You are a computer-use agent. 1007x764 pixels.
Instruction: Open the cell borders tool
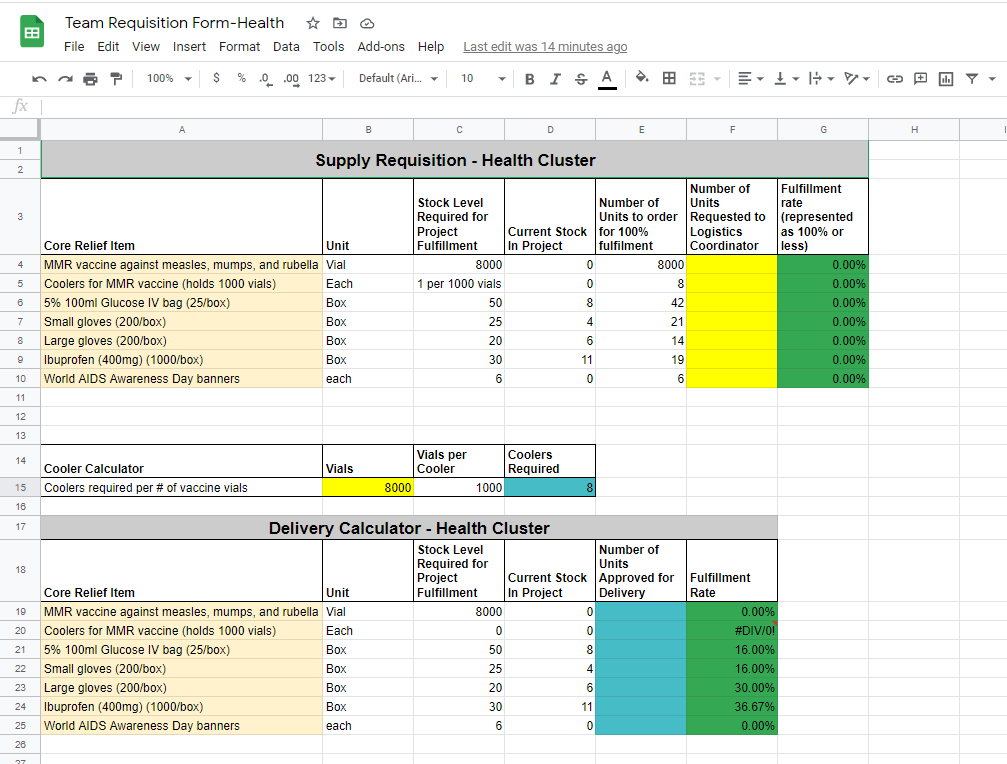[x=669, y=78]
